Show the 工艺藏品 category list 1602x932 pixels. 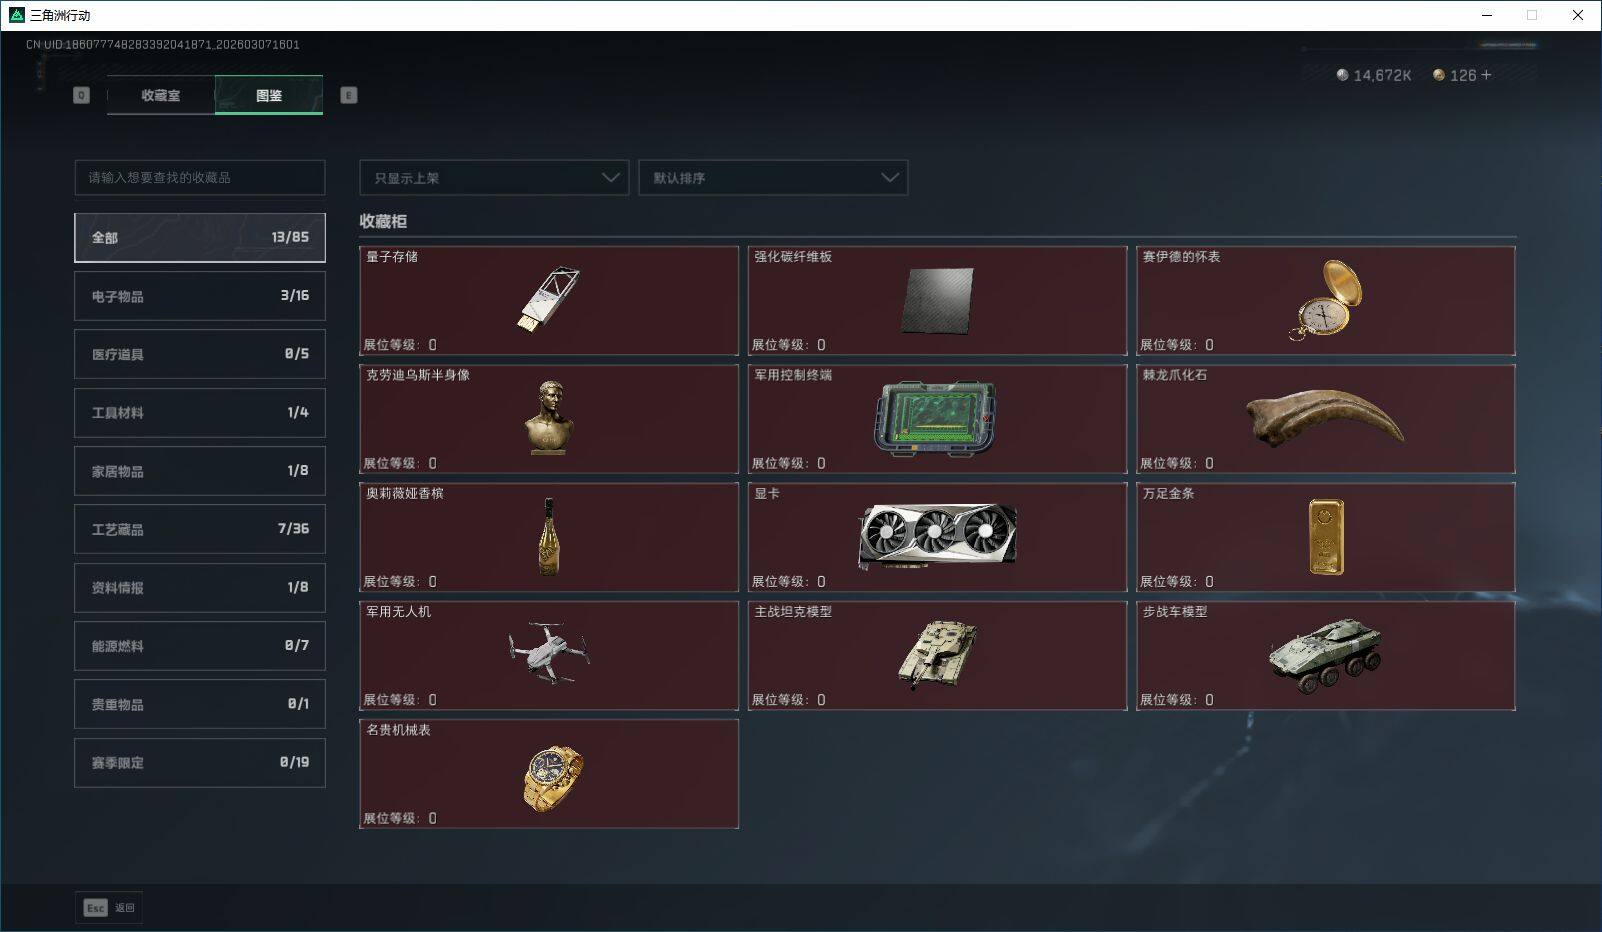(200, 529)
